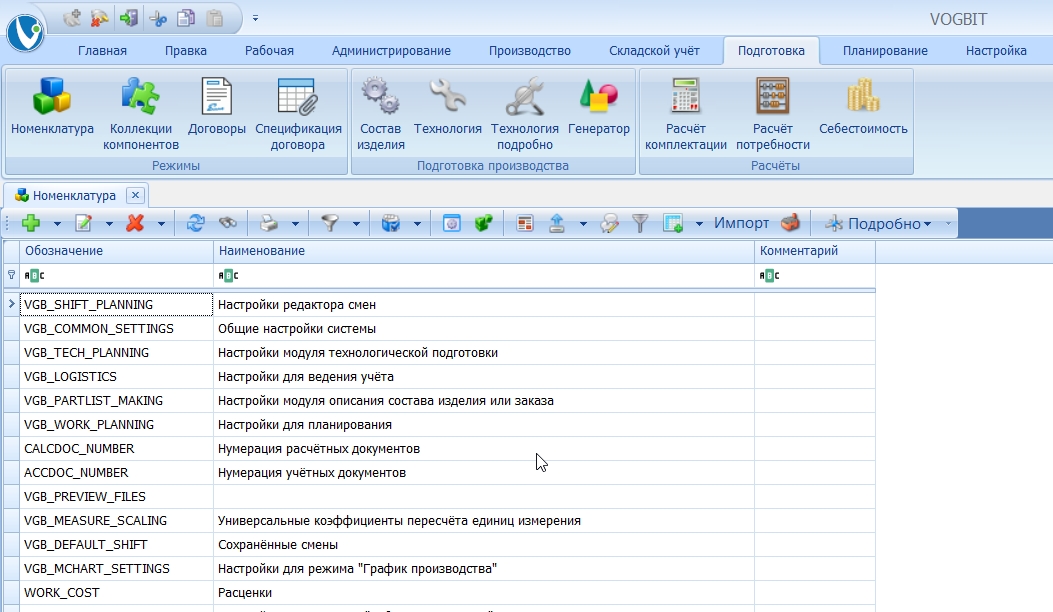The height and width of the screenshot is (612, 1053).
Task: Select the WORK_COST designation cell
Action: pos(116,593)
